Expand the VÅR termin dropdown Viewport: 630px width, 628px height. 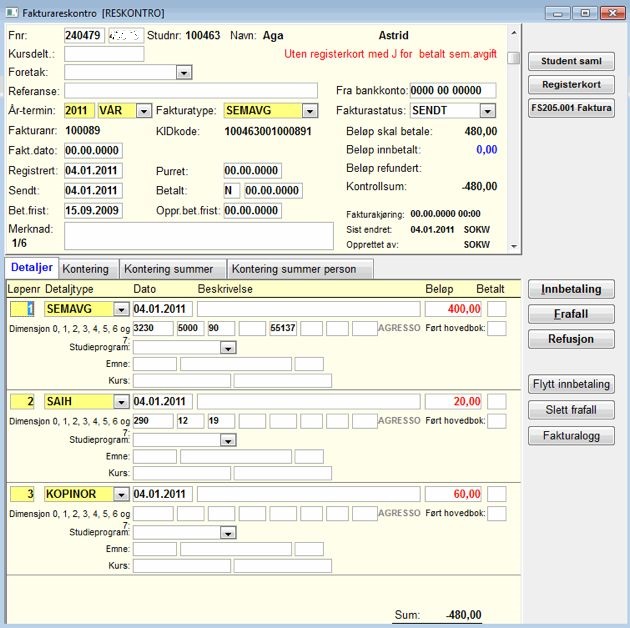[144, 110]
